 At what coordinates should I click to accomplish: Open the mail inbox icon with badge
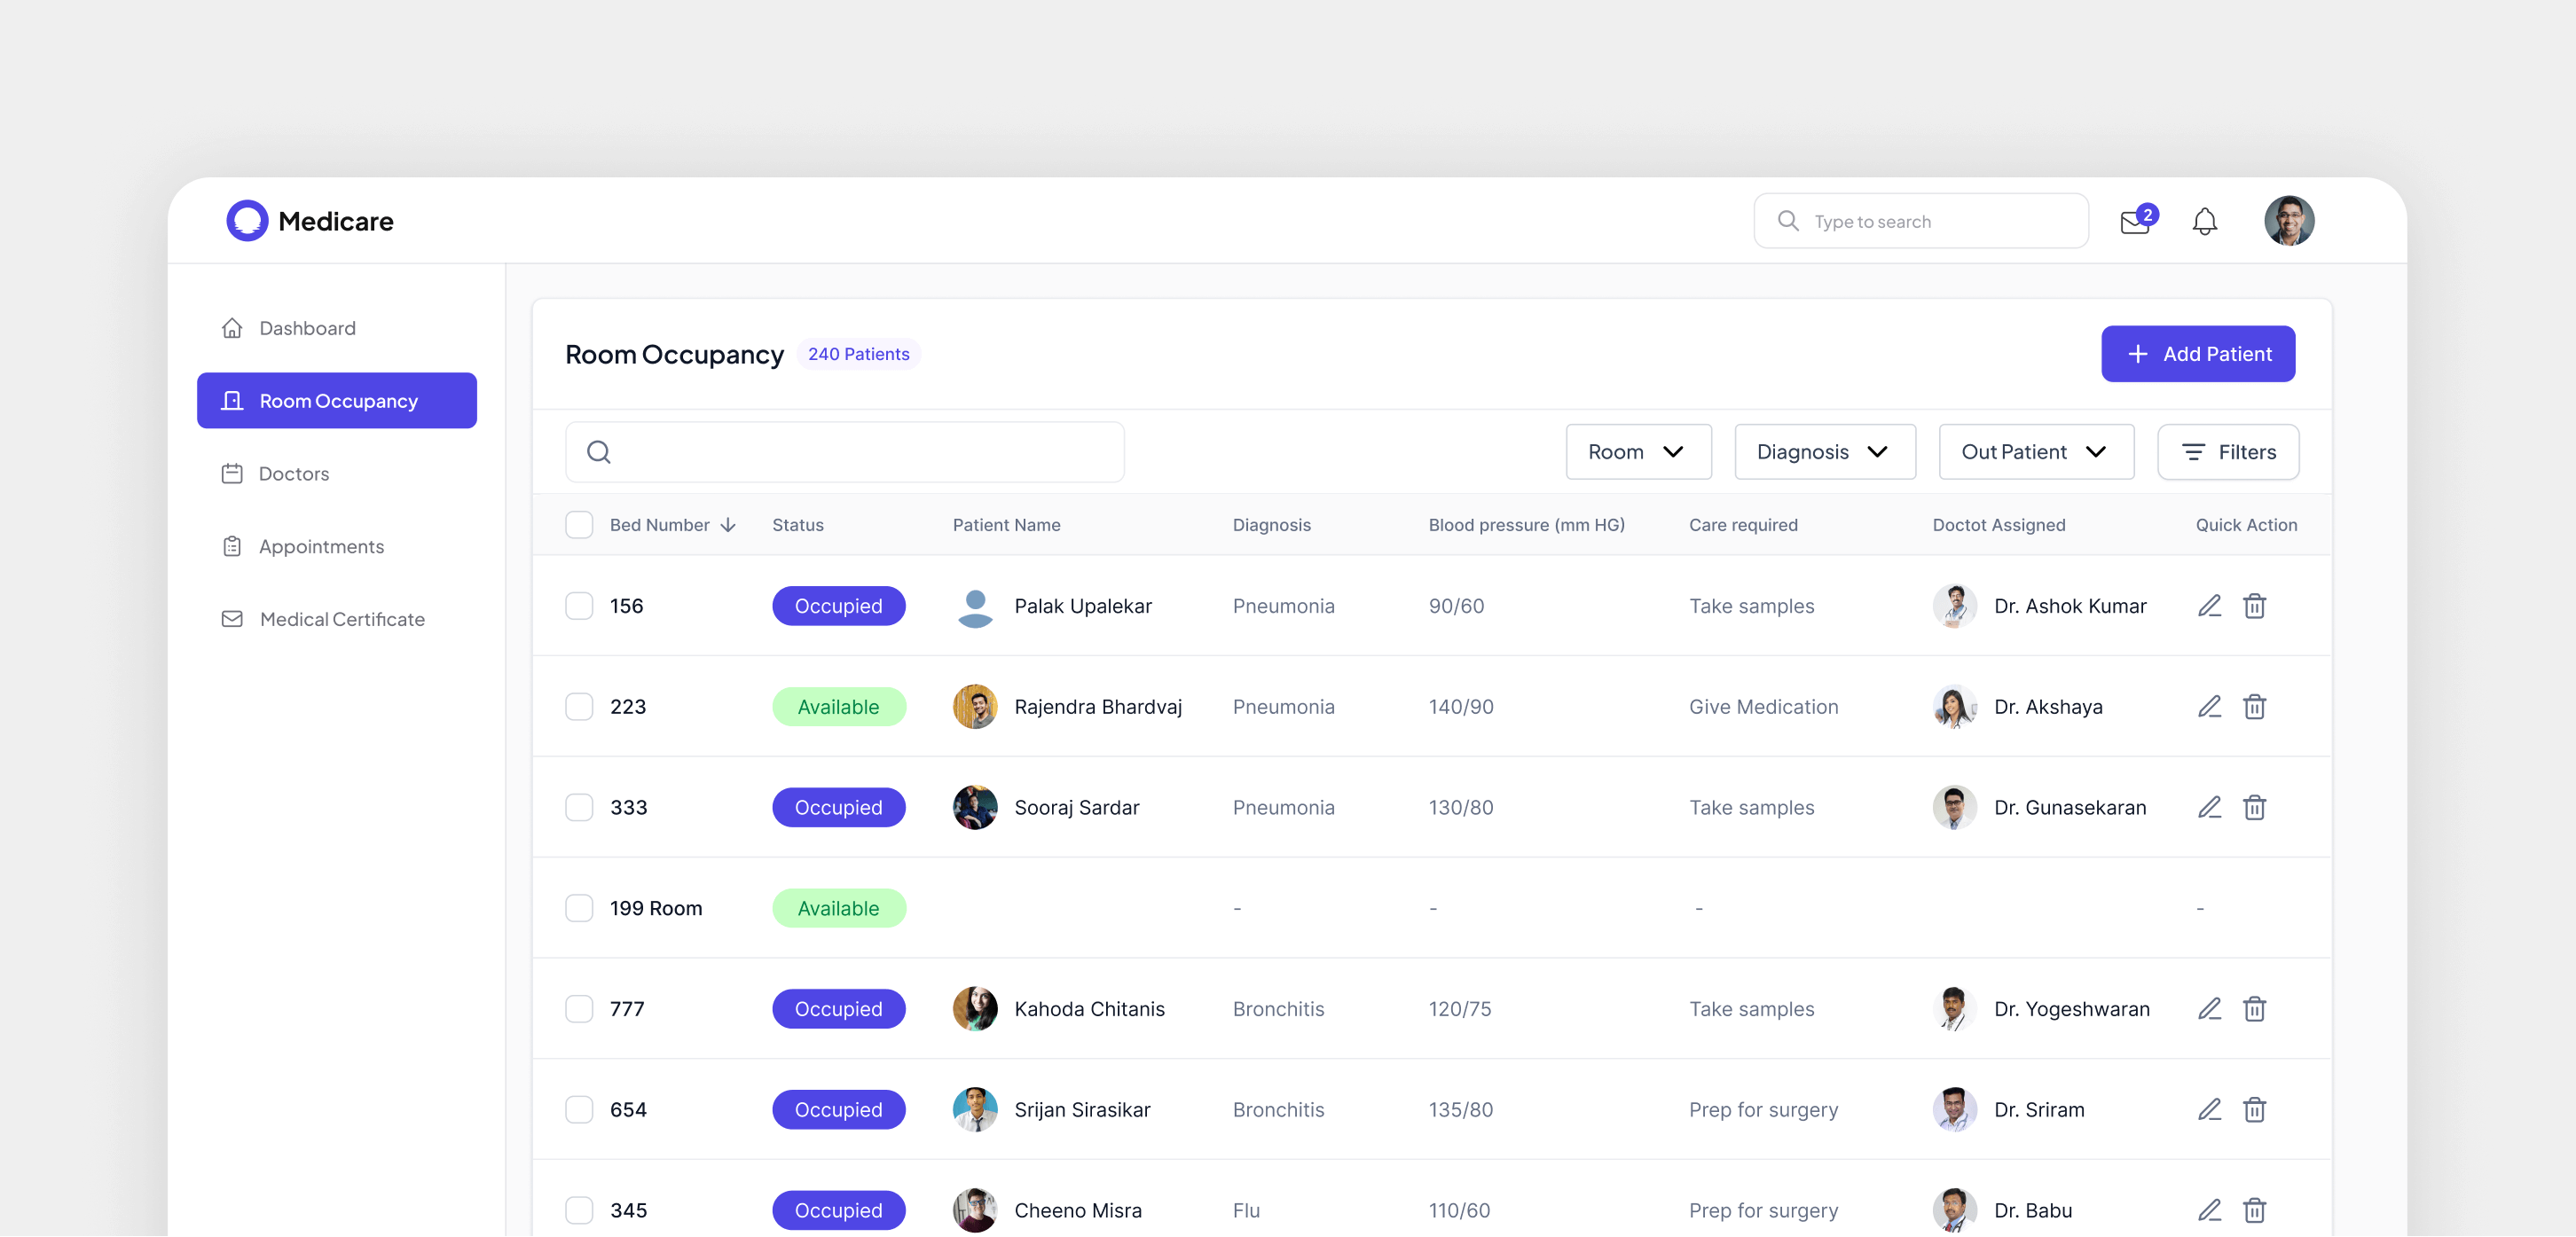[2135, 222]
